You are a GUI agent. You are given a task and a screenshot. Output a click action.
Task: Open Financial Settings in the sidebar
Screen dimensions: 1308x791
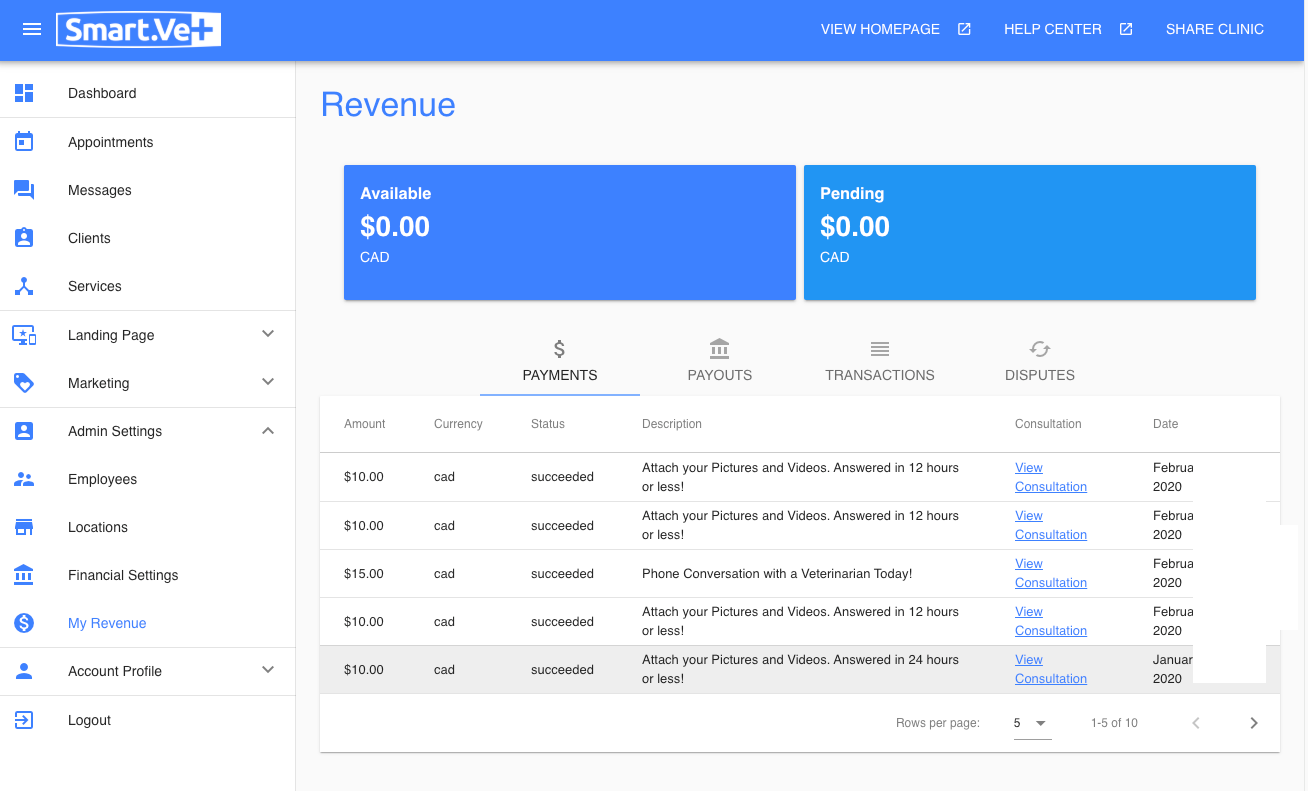[147, 575]
